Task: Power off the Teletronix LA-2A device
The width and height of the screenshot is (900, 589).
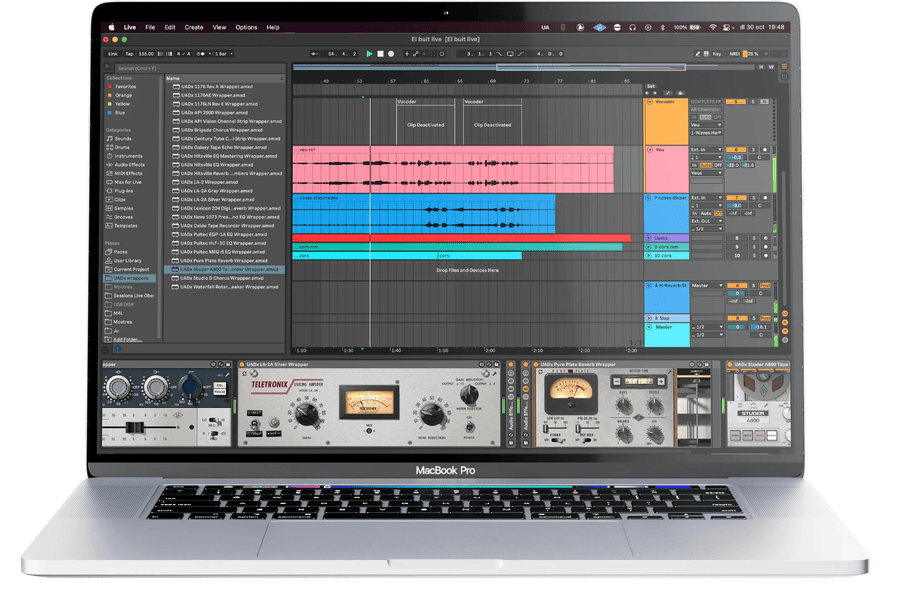Action: 470,425
